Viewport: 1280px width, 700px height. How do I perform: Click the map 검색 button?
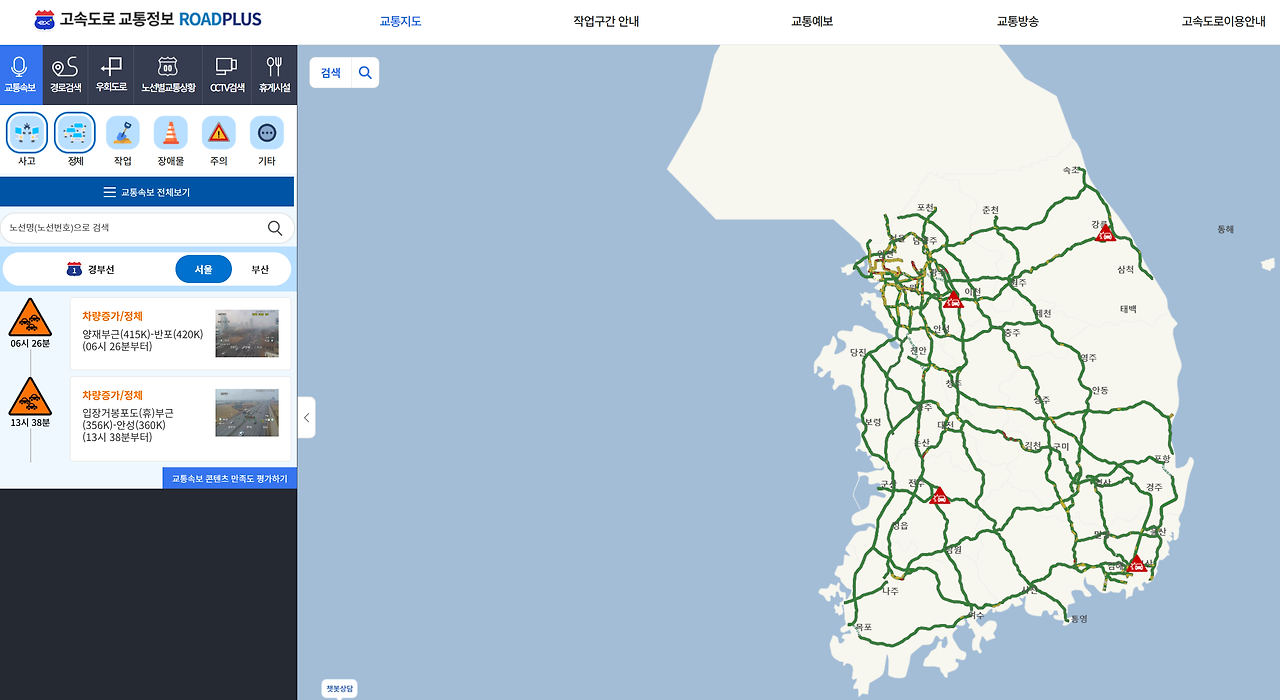pyautogui.click(x=331, y=72)
